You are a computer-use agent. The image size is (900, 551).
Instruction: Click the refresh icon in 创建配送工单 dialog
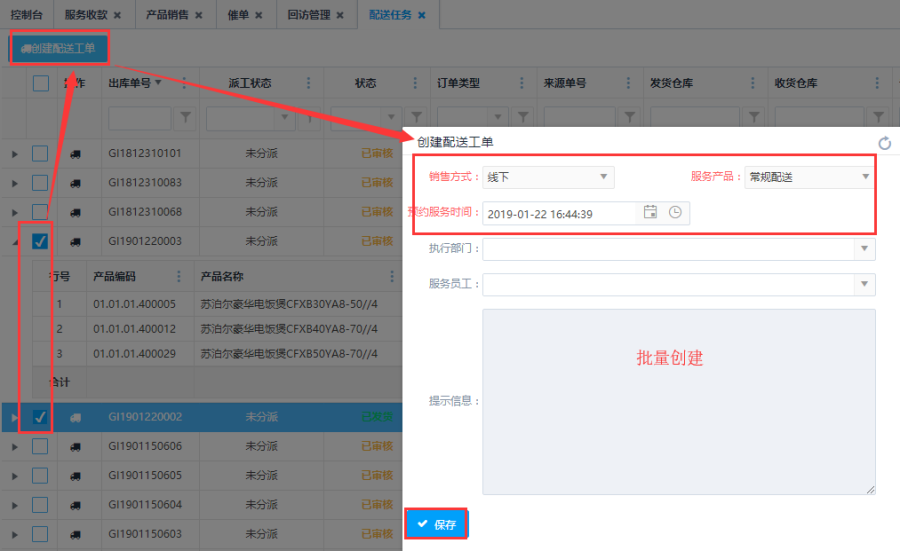point(884,143)
